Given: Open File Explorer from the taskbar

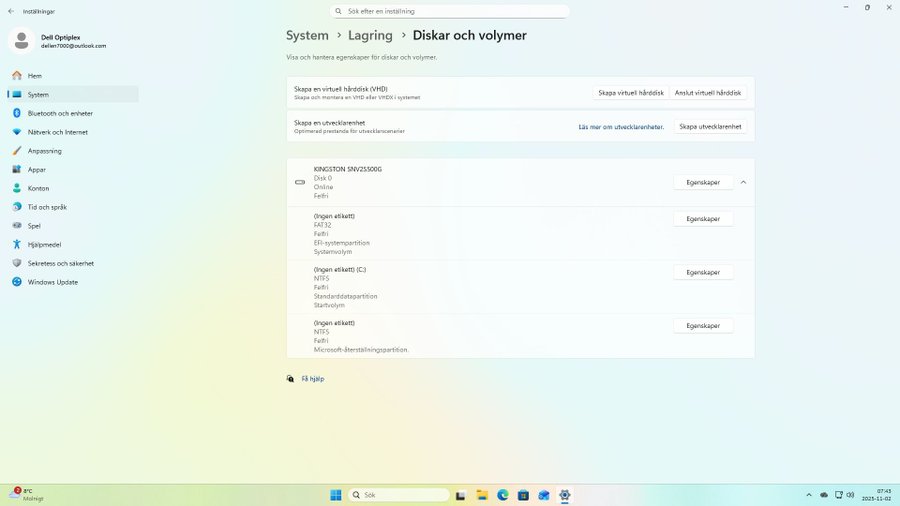Looking at the screenshot, I should click(x=482, y=495).
